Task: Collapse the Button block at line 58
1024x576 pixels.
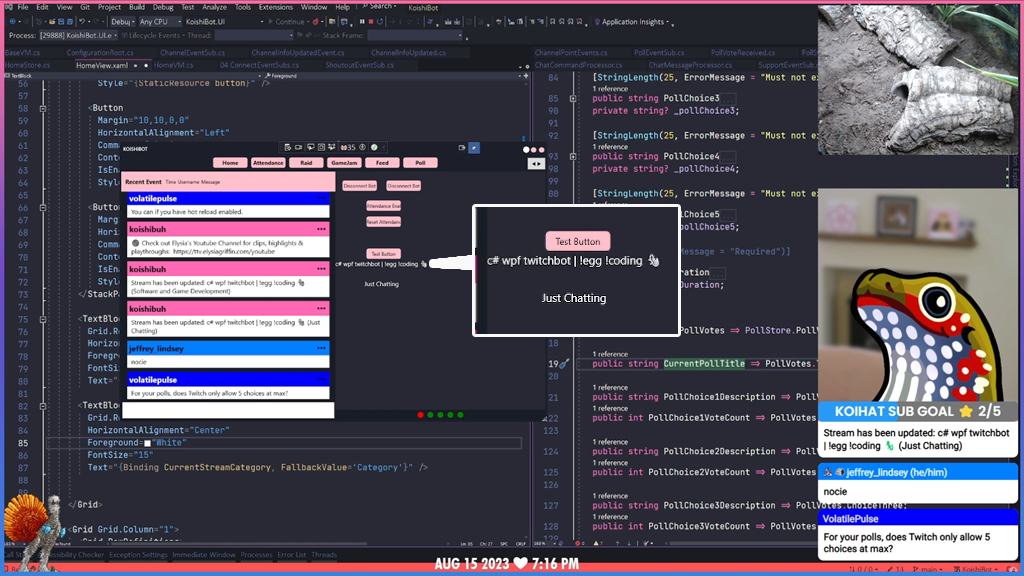Action: point(43,108)
